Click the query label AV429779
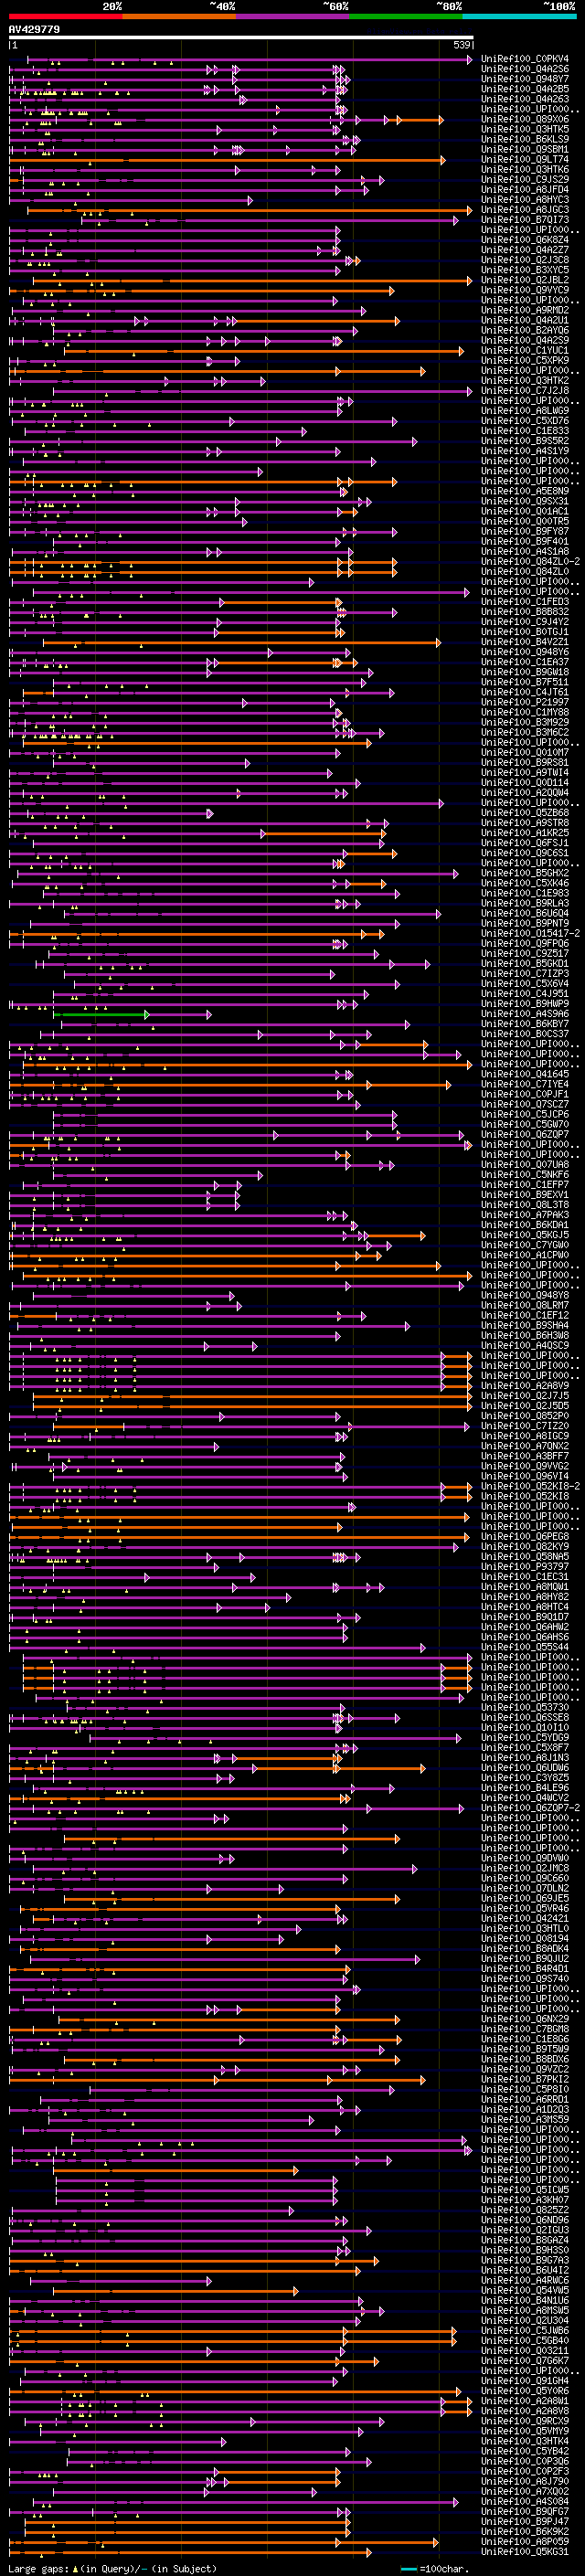 click(x=34, y=30)
